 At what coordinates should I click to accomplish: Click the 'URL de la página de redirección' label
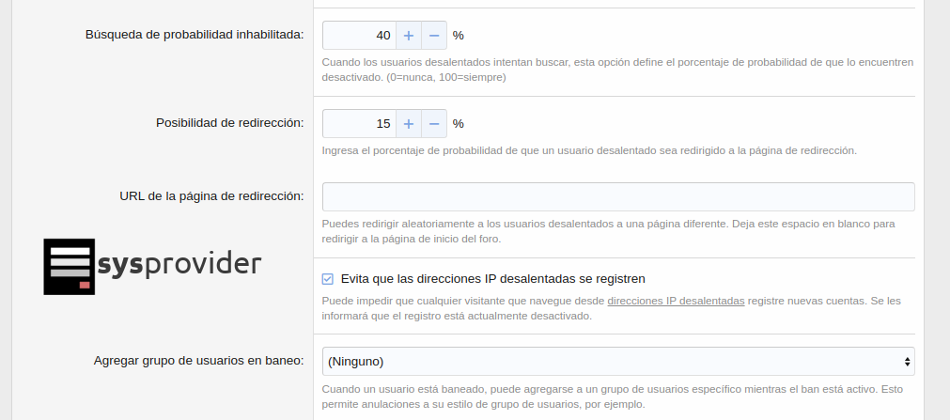[x=211, y=196]
